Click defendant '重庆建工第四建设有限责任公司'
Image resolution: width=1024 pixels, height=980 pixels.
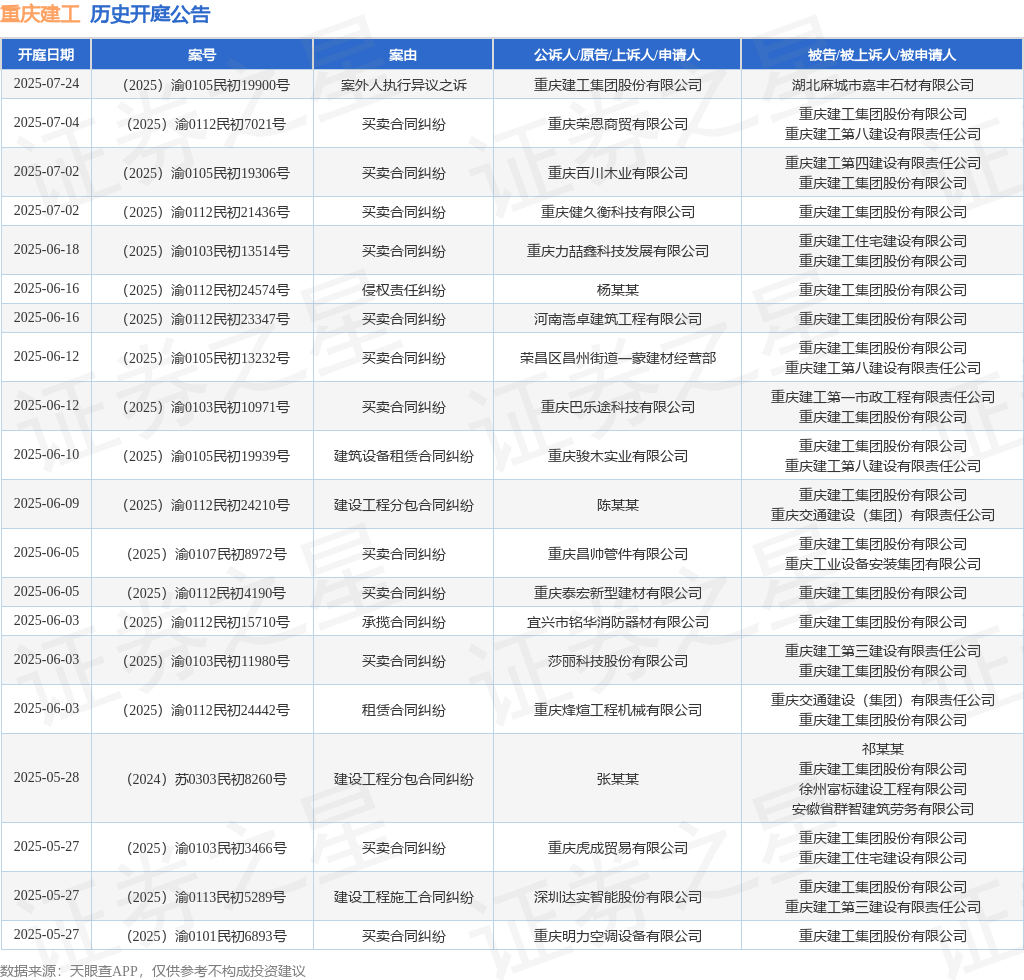click(x=882, y=163)
